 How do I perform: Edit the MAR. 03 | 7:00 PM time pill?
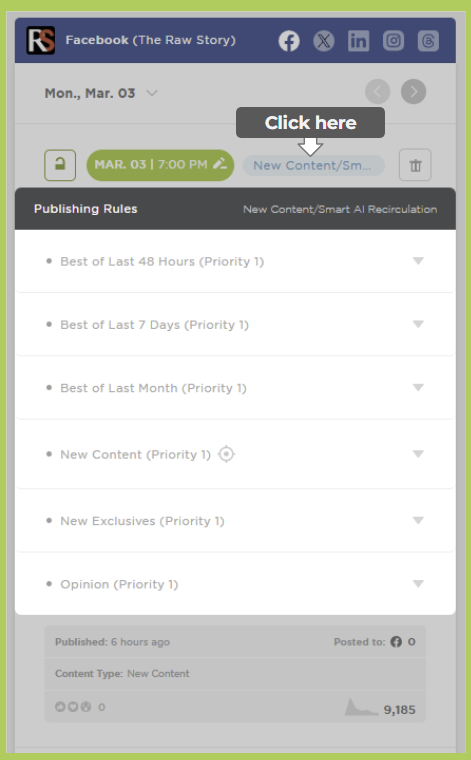pos(160,165)
